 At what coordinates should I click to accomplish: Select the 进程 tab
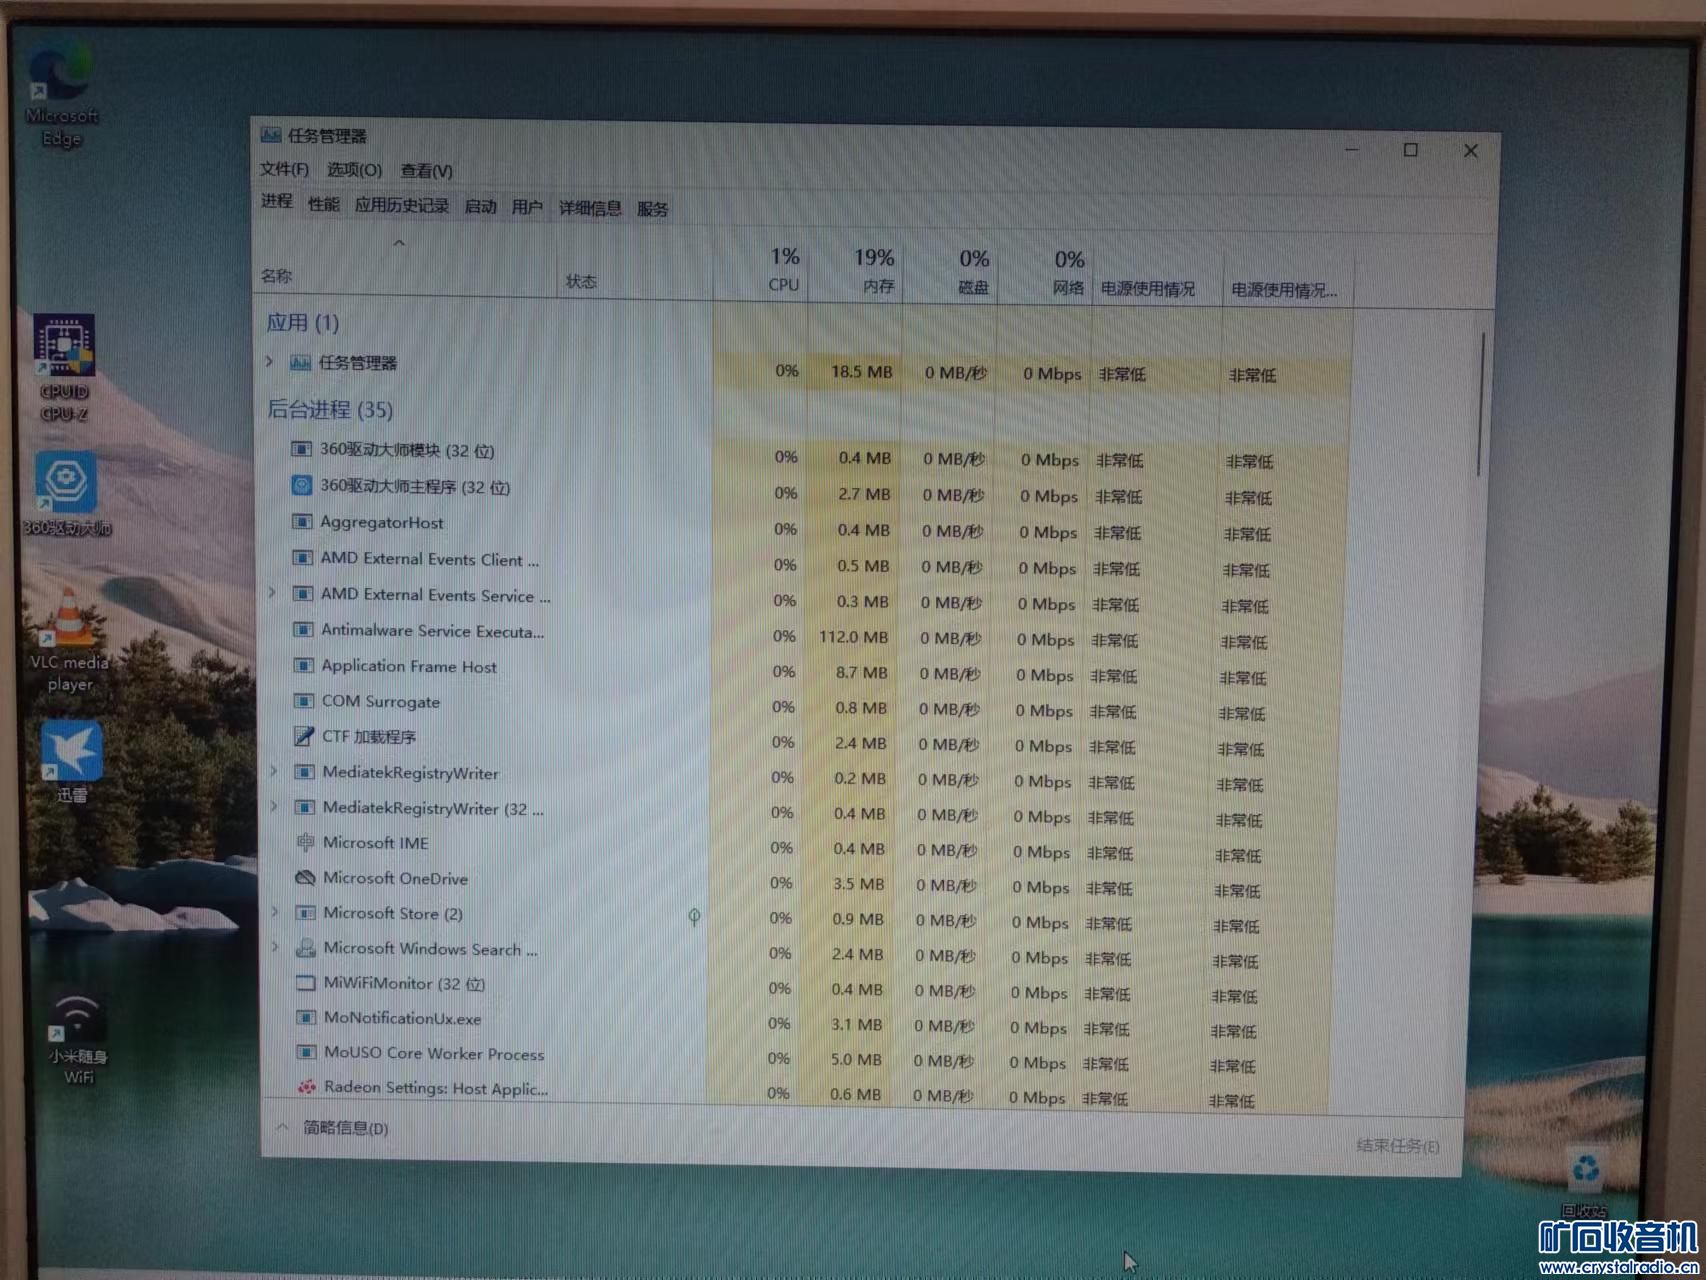point(277,201)
